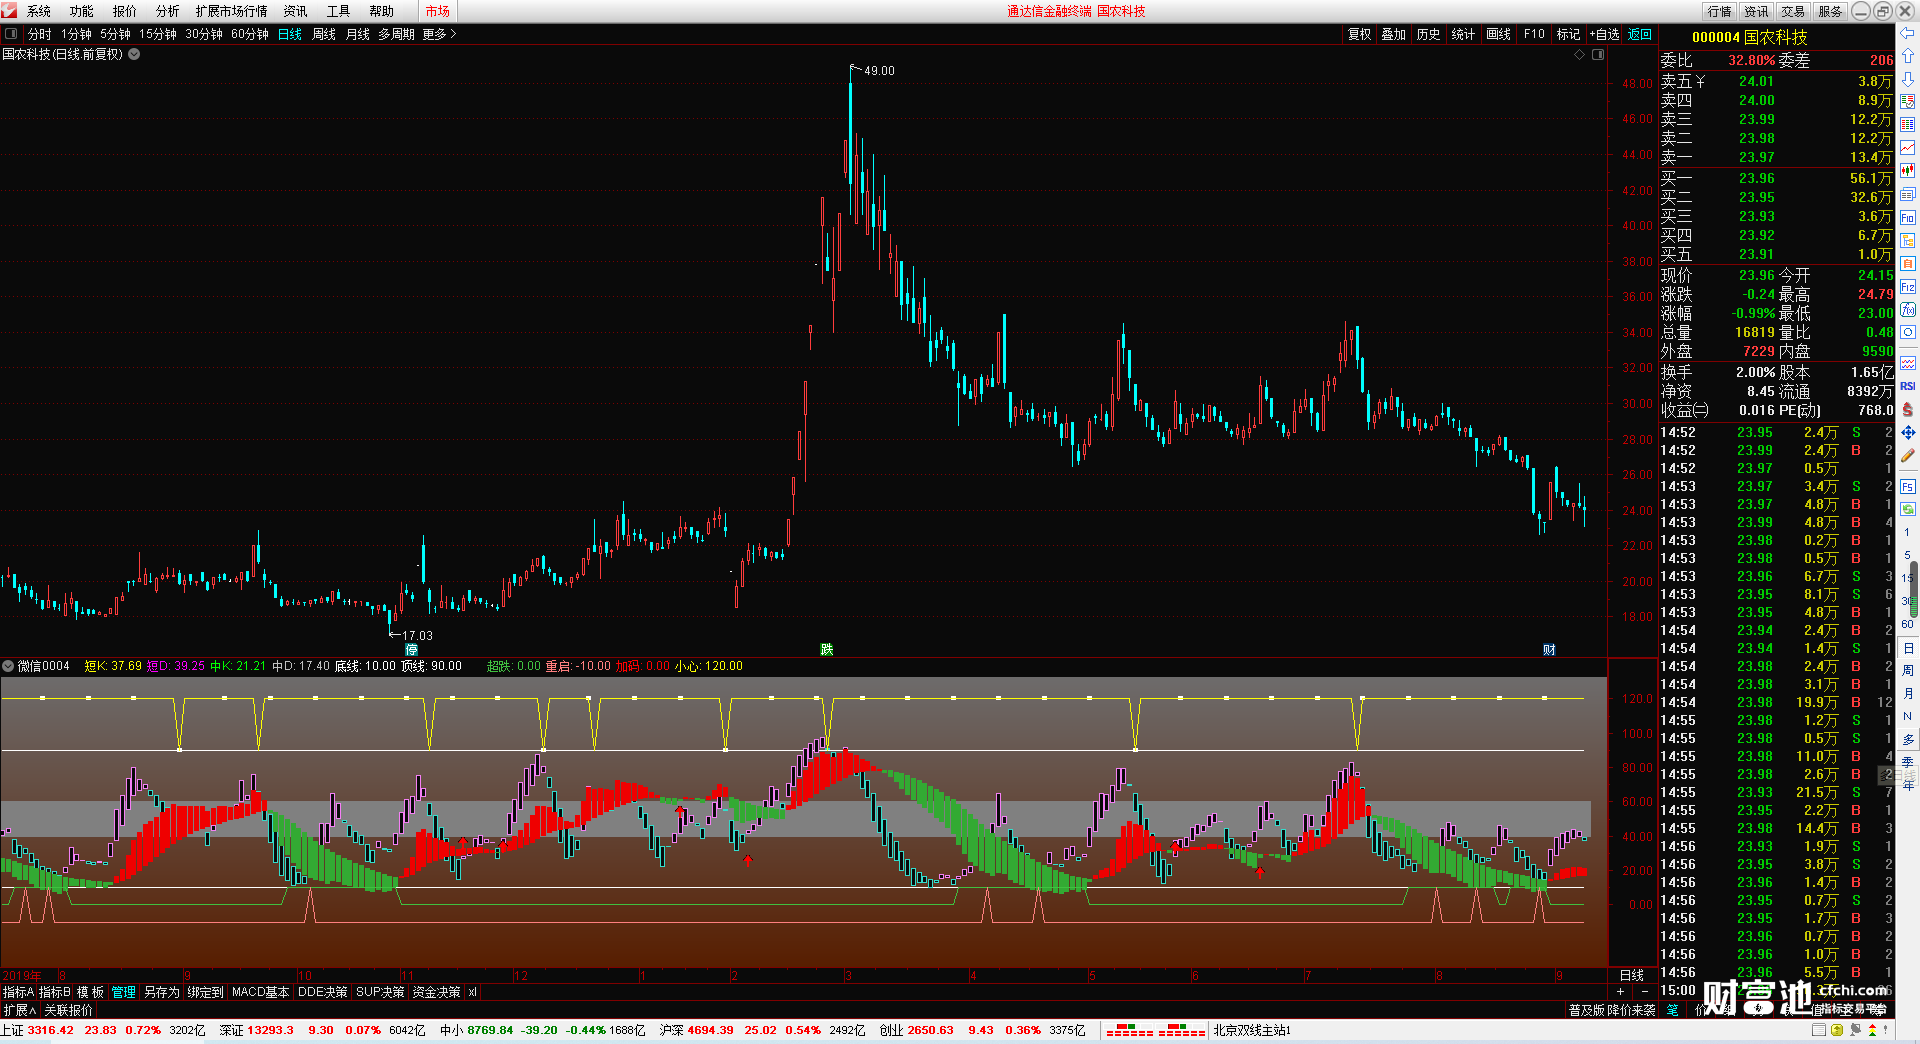
Task: Expand the 扩展∧ panel at bottom left
Action: pos(20,1010)
